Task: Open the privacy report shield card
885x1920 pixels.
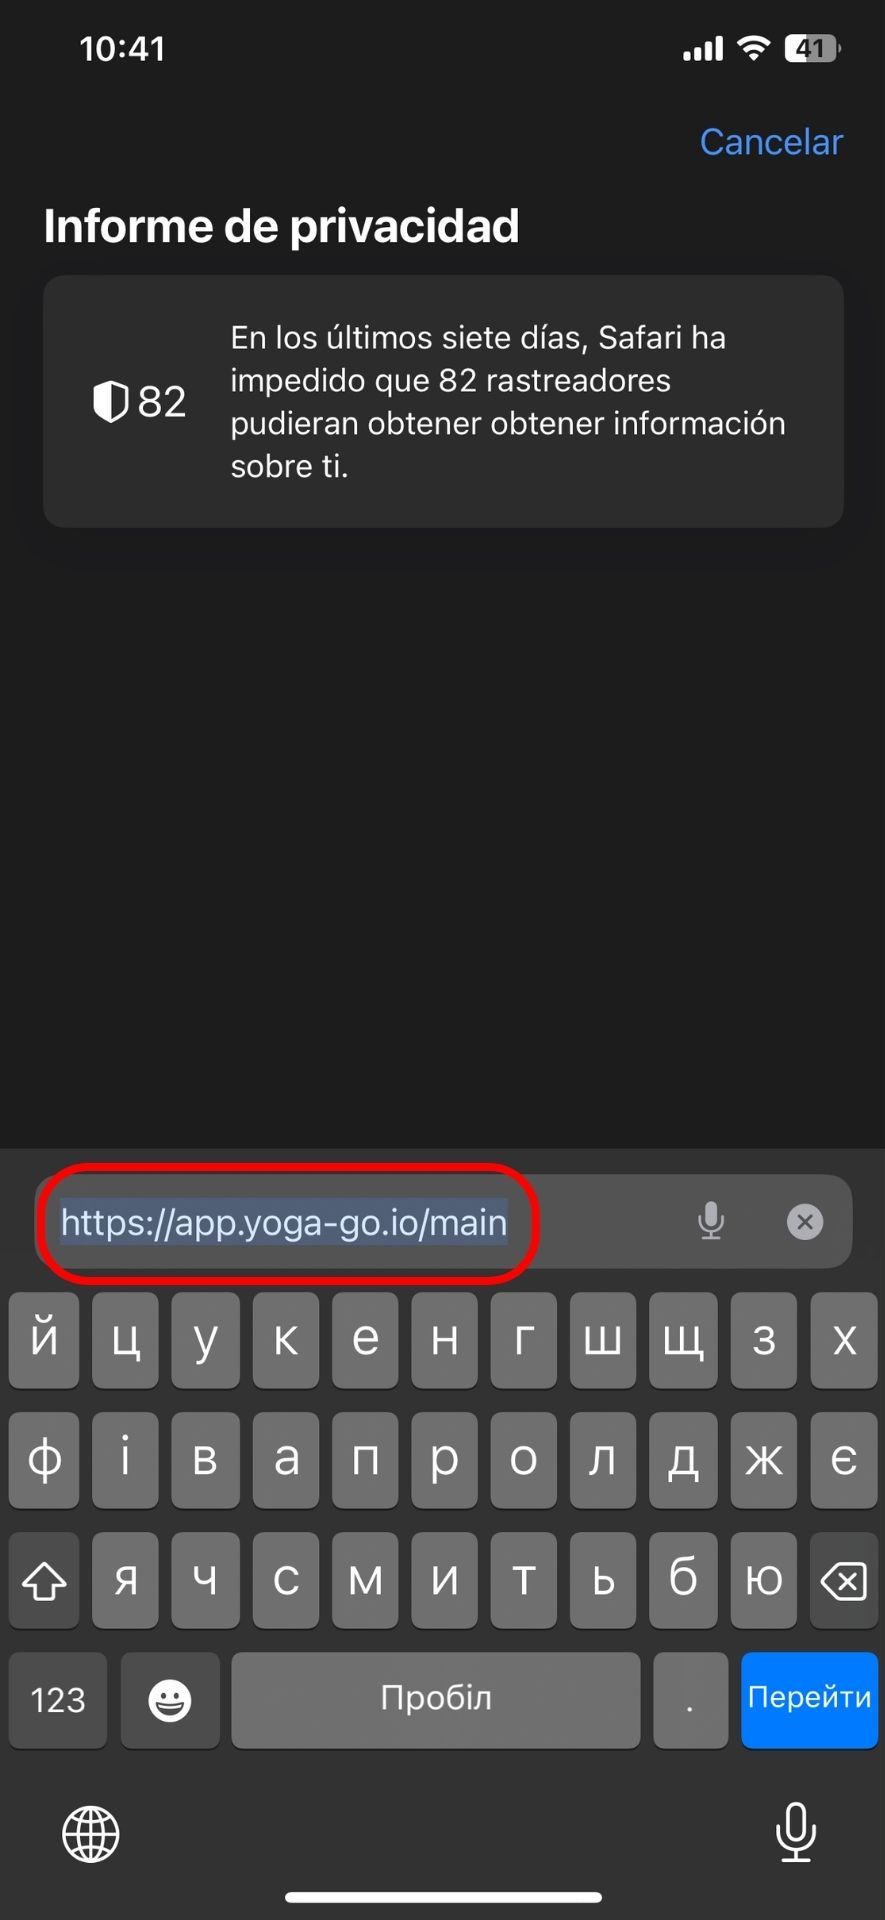Action: [443, 401]
